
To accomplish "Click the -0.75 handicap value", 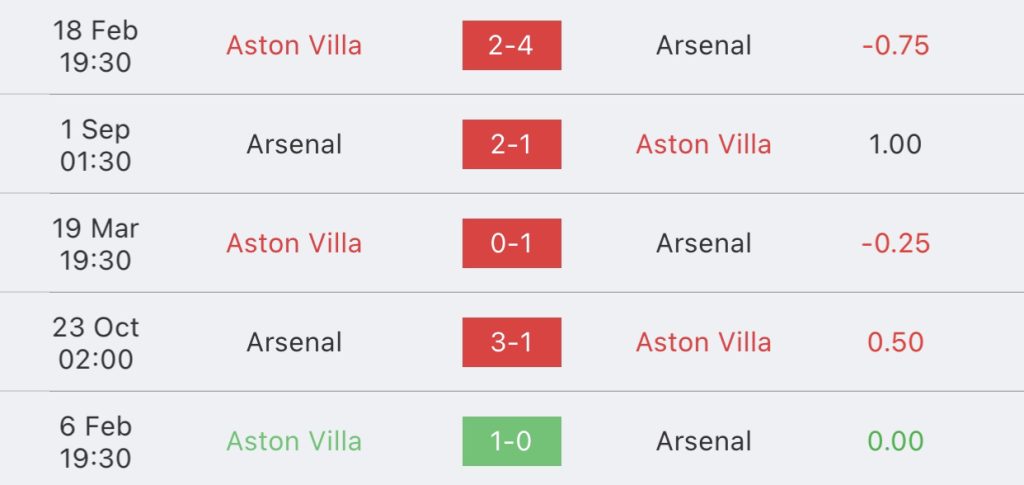I will 895,46.
